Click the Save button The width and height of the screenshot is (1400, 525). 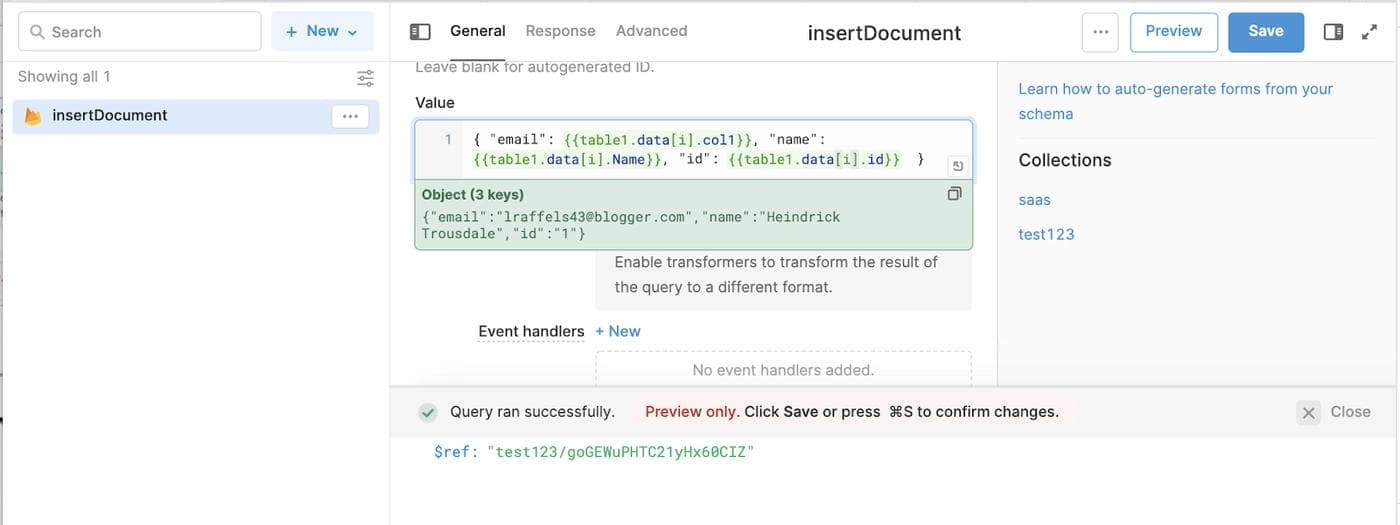point(1265,32)
